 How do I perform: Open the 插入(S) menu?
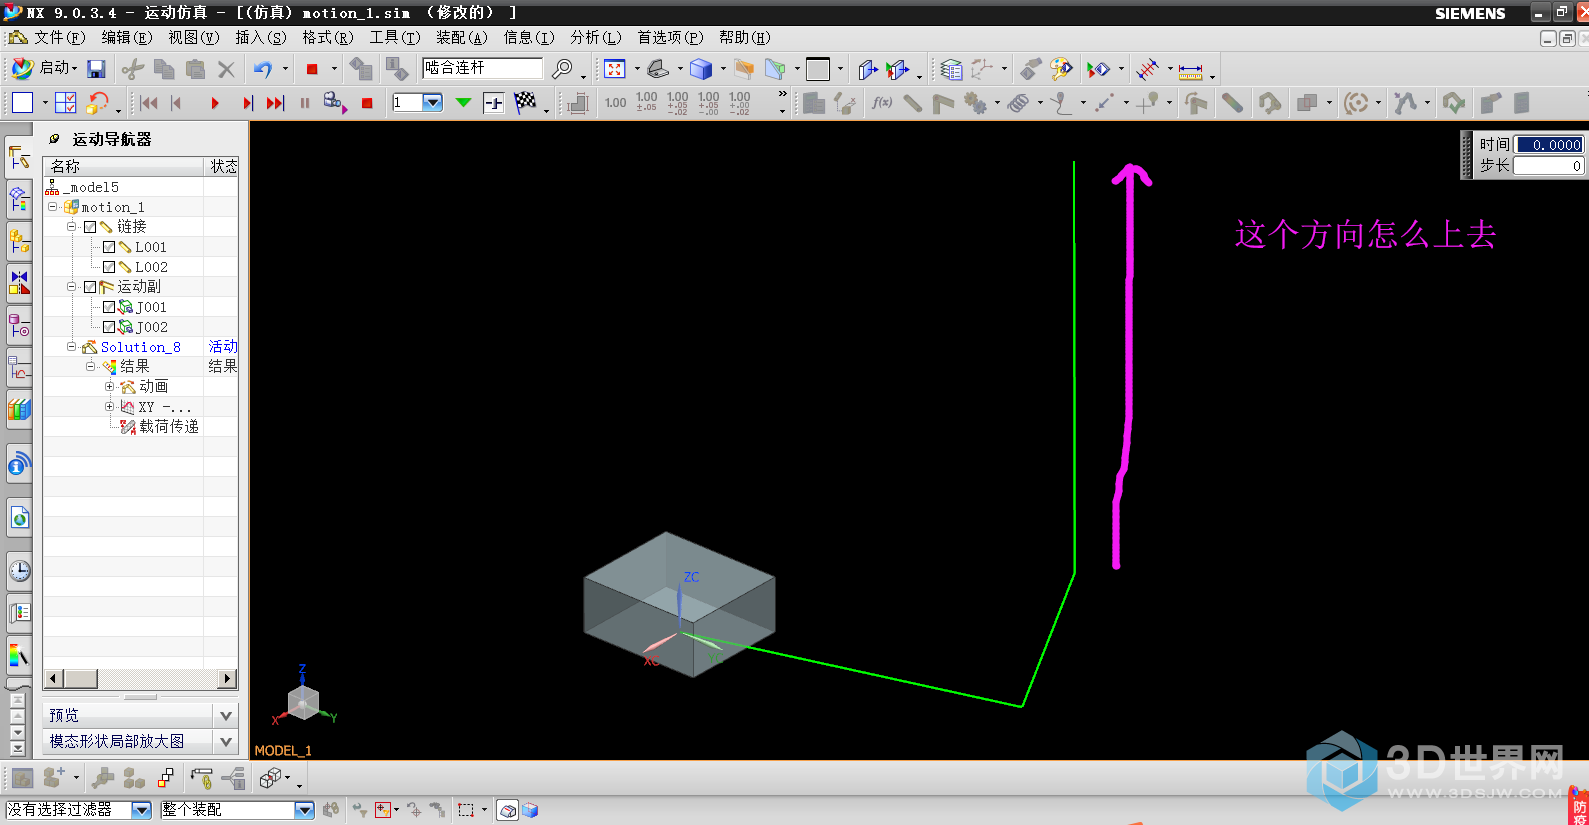click(x=260, y=37)
